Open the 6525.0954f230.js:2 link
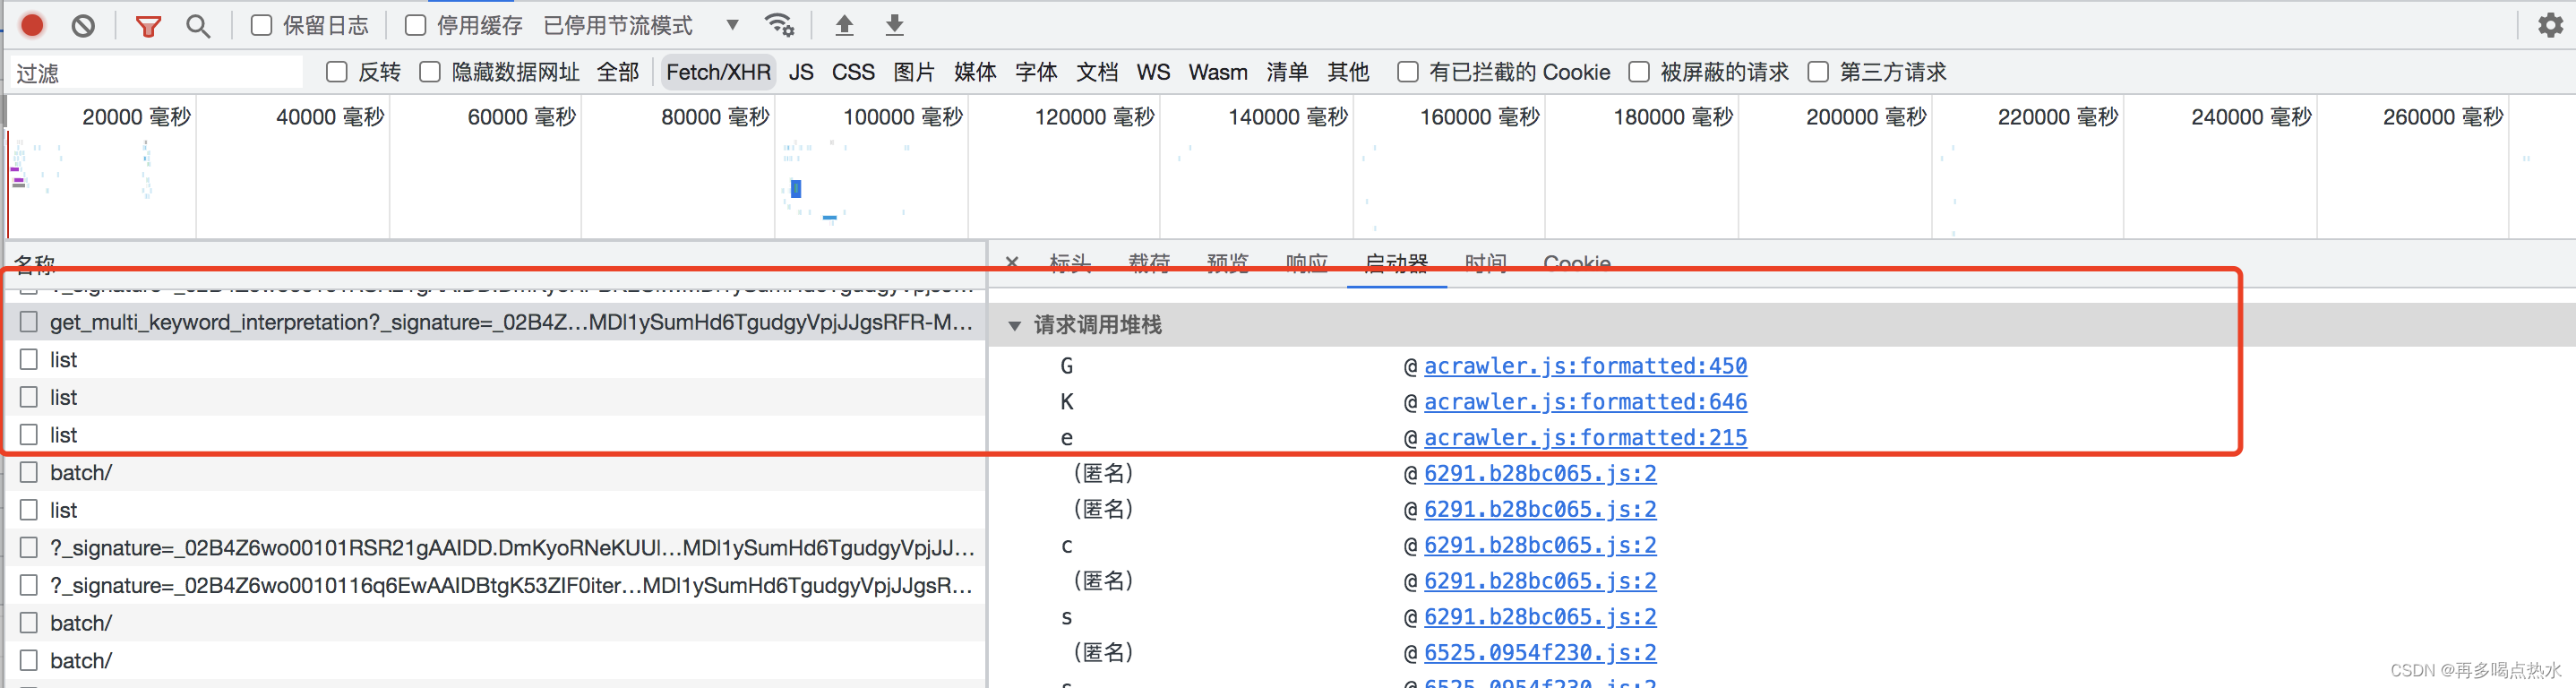Screen dimensions: 2576x688 pos(1540,653)
